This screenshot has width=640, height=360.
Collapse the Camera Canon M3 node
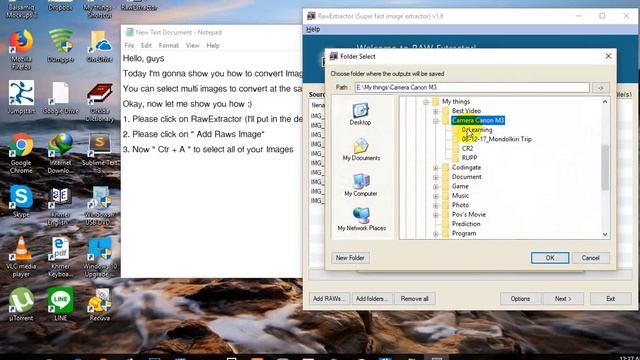[x=436, y=121]
